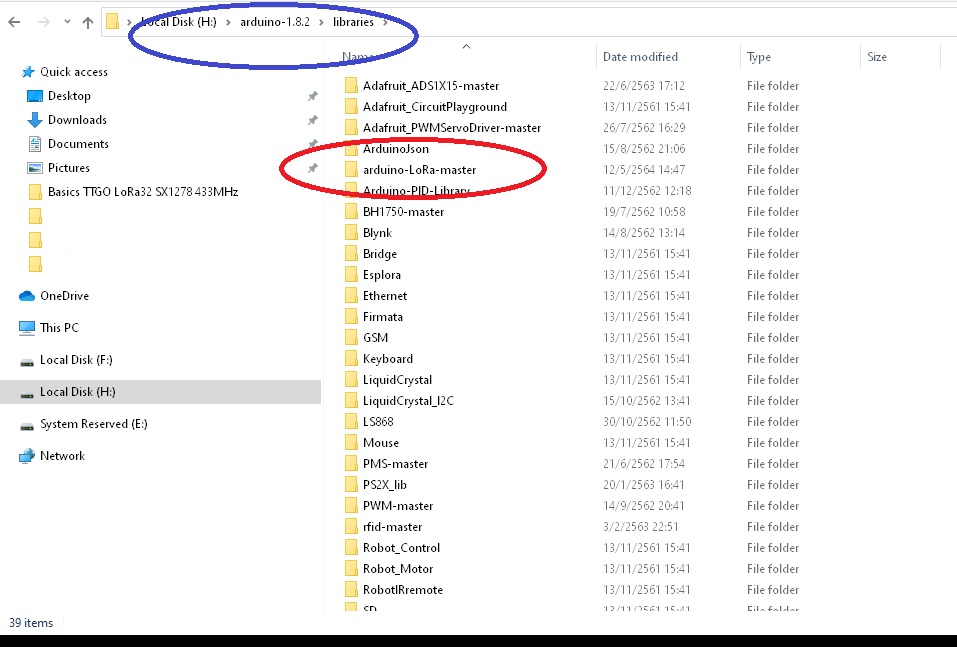The height and width of the screenshot is (647, 957).
Task: Select the RobotIRremote folder
Action: point(403,590)
